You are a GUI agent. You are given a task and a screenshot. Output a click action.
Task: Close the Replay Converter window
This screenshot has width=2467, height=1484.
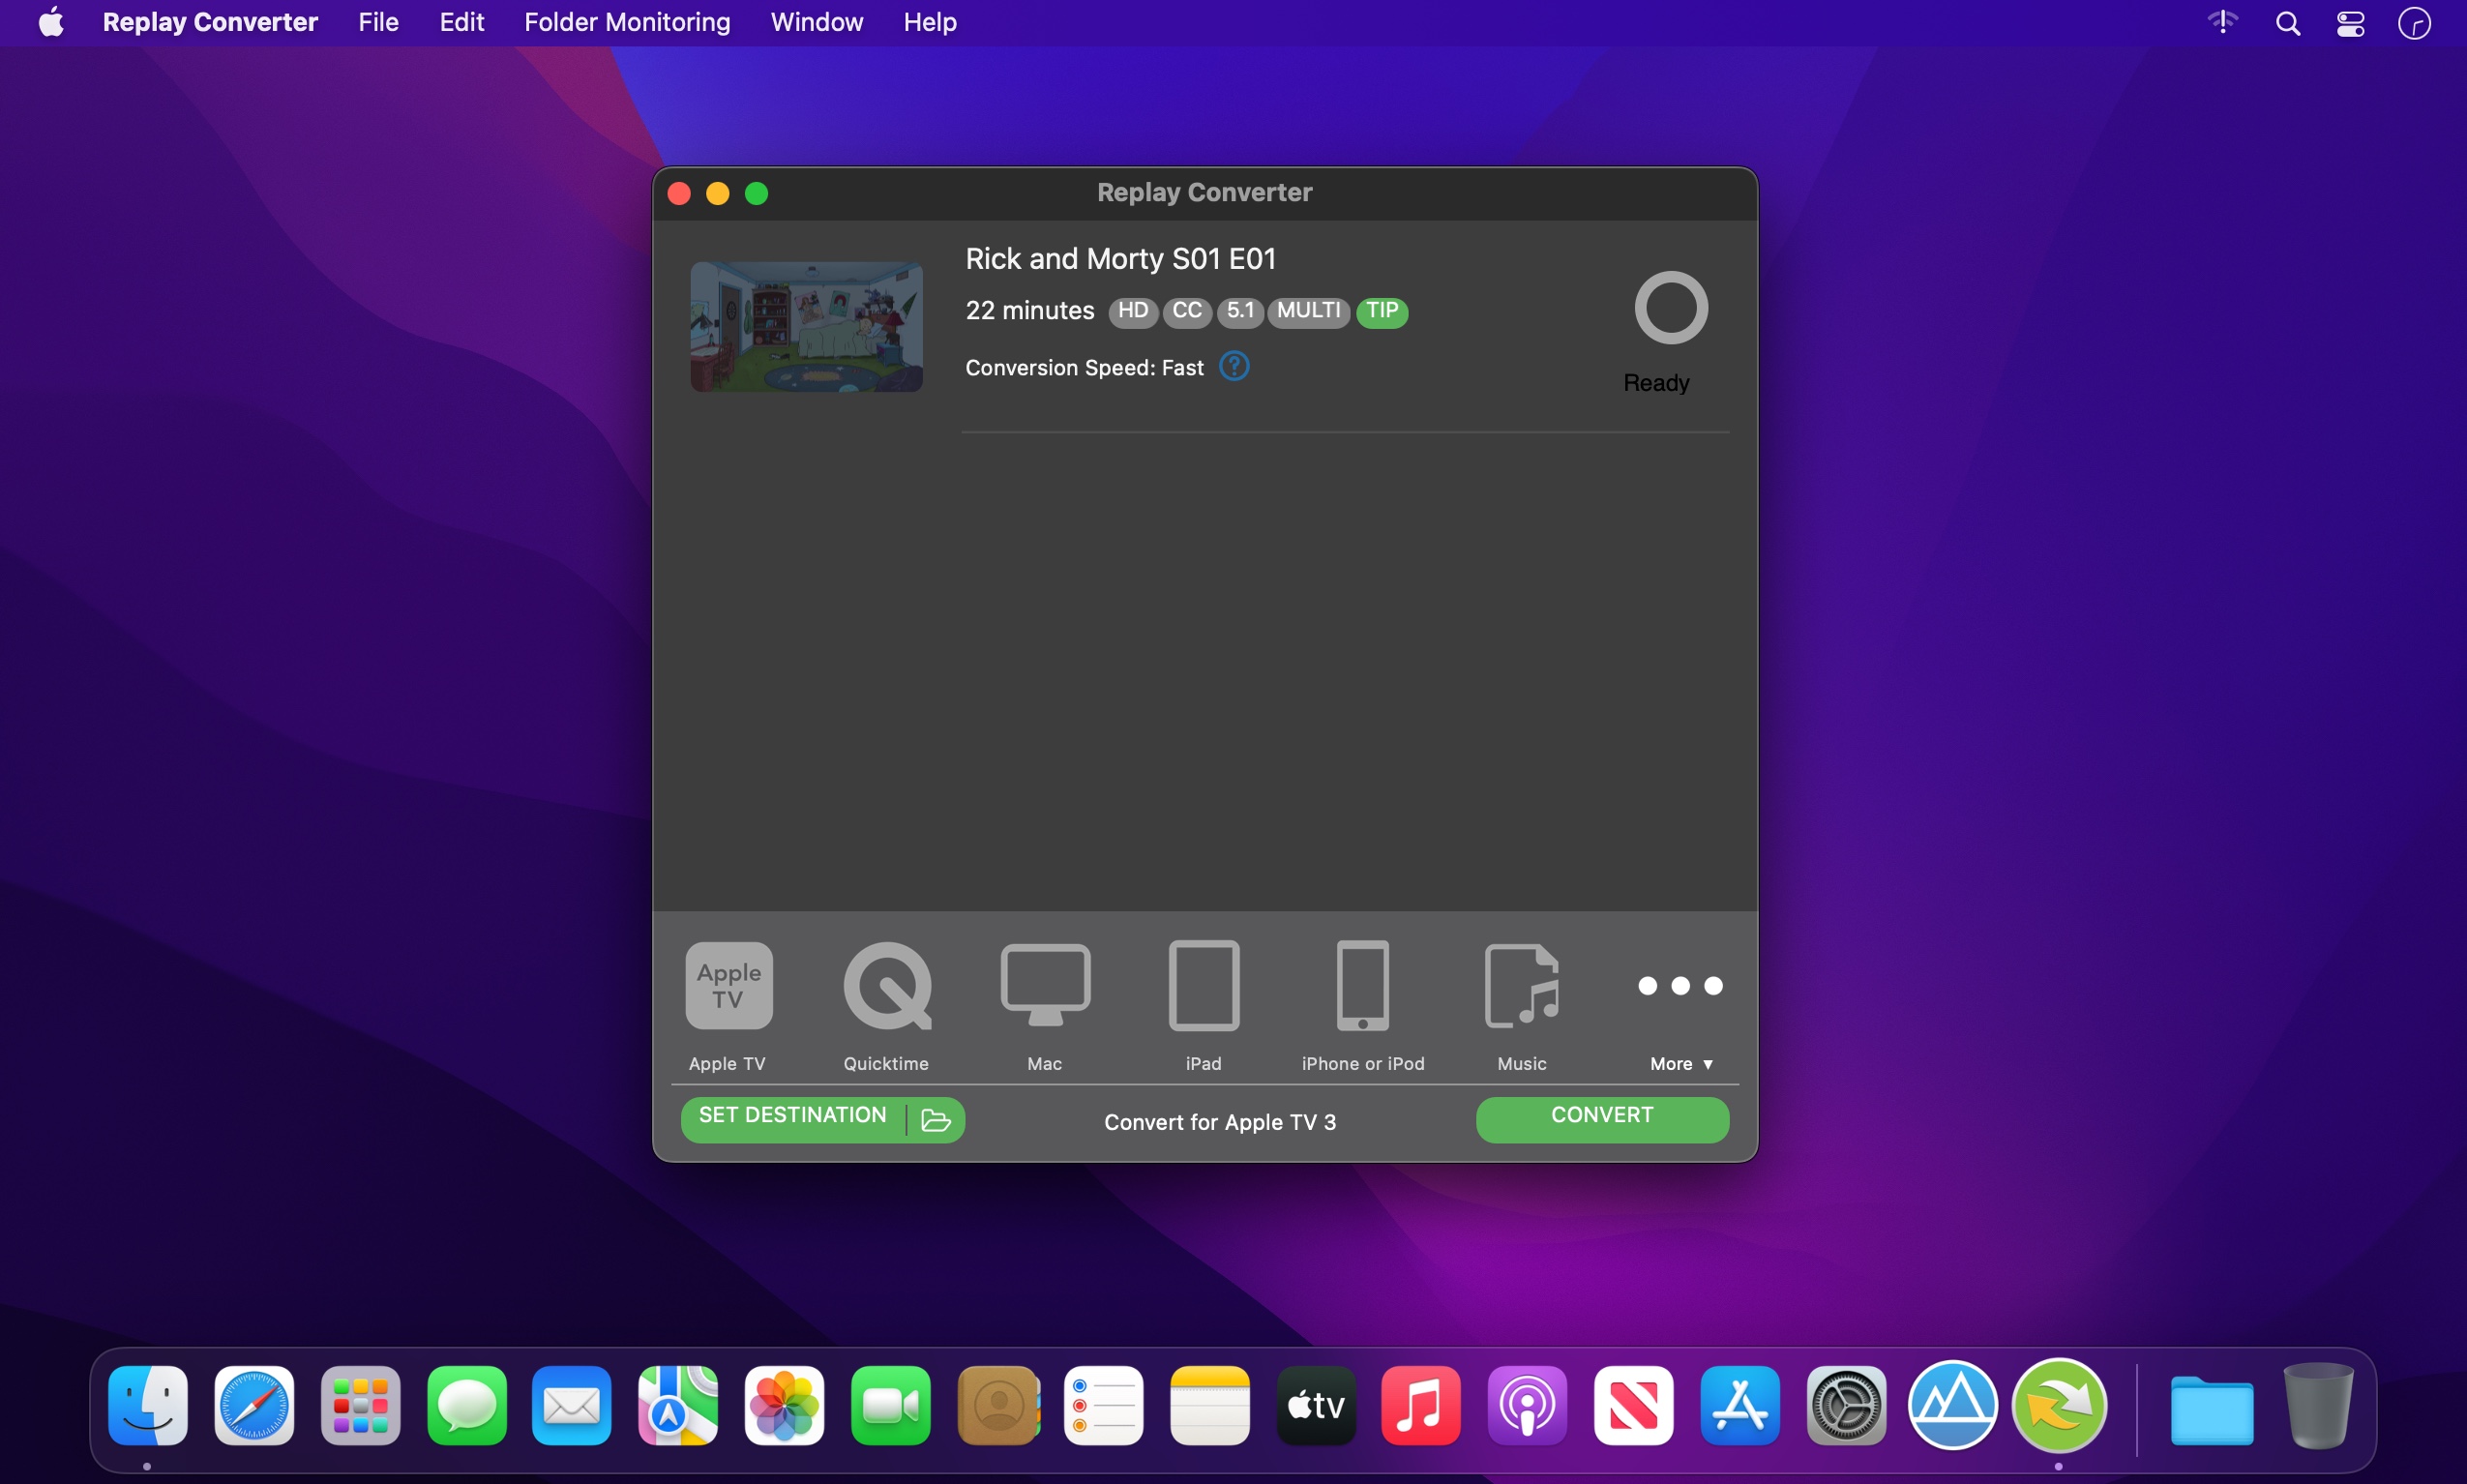[x=679, y=193]
